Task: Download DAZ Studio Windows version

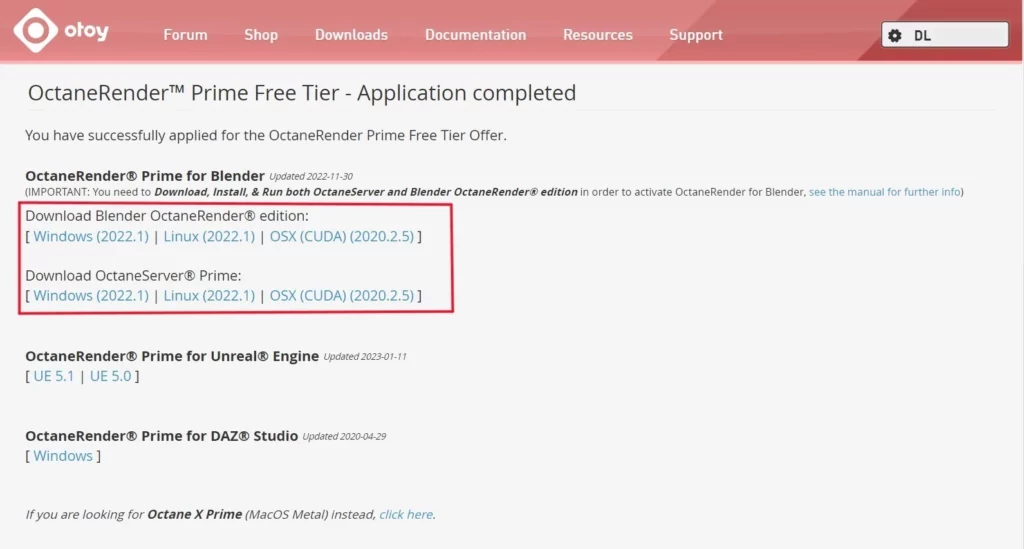Action: (63, 456)
